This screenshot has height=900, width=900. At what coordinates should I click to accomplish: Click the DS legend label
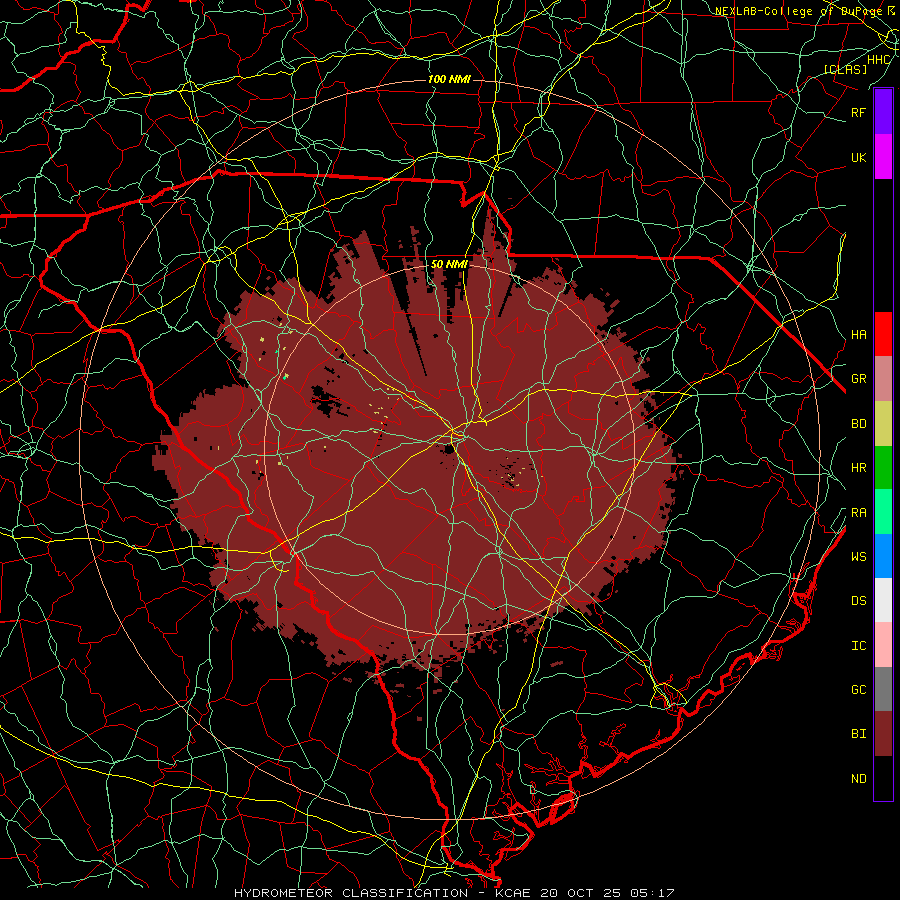pyautogui.click(x=858, y=601)
